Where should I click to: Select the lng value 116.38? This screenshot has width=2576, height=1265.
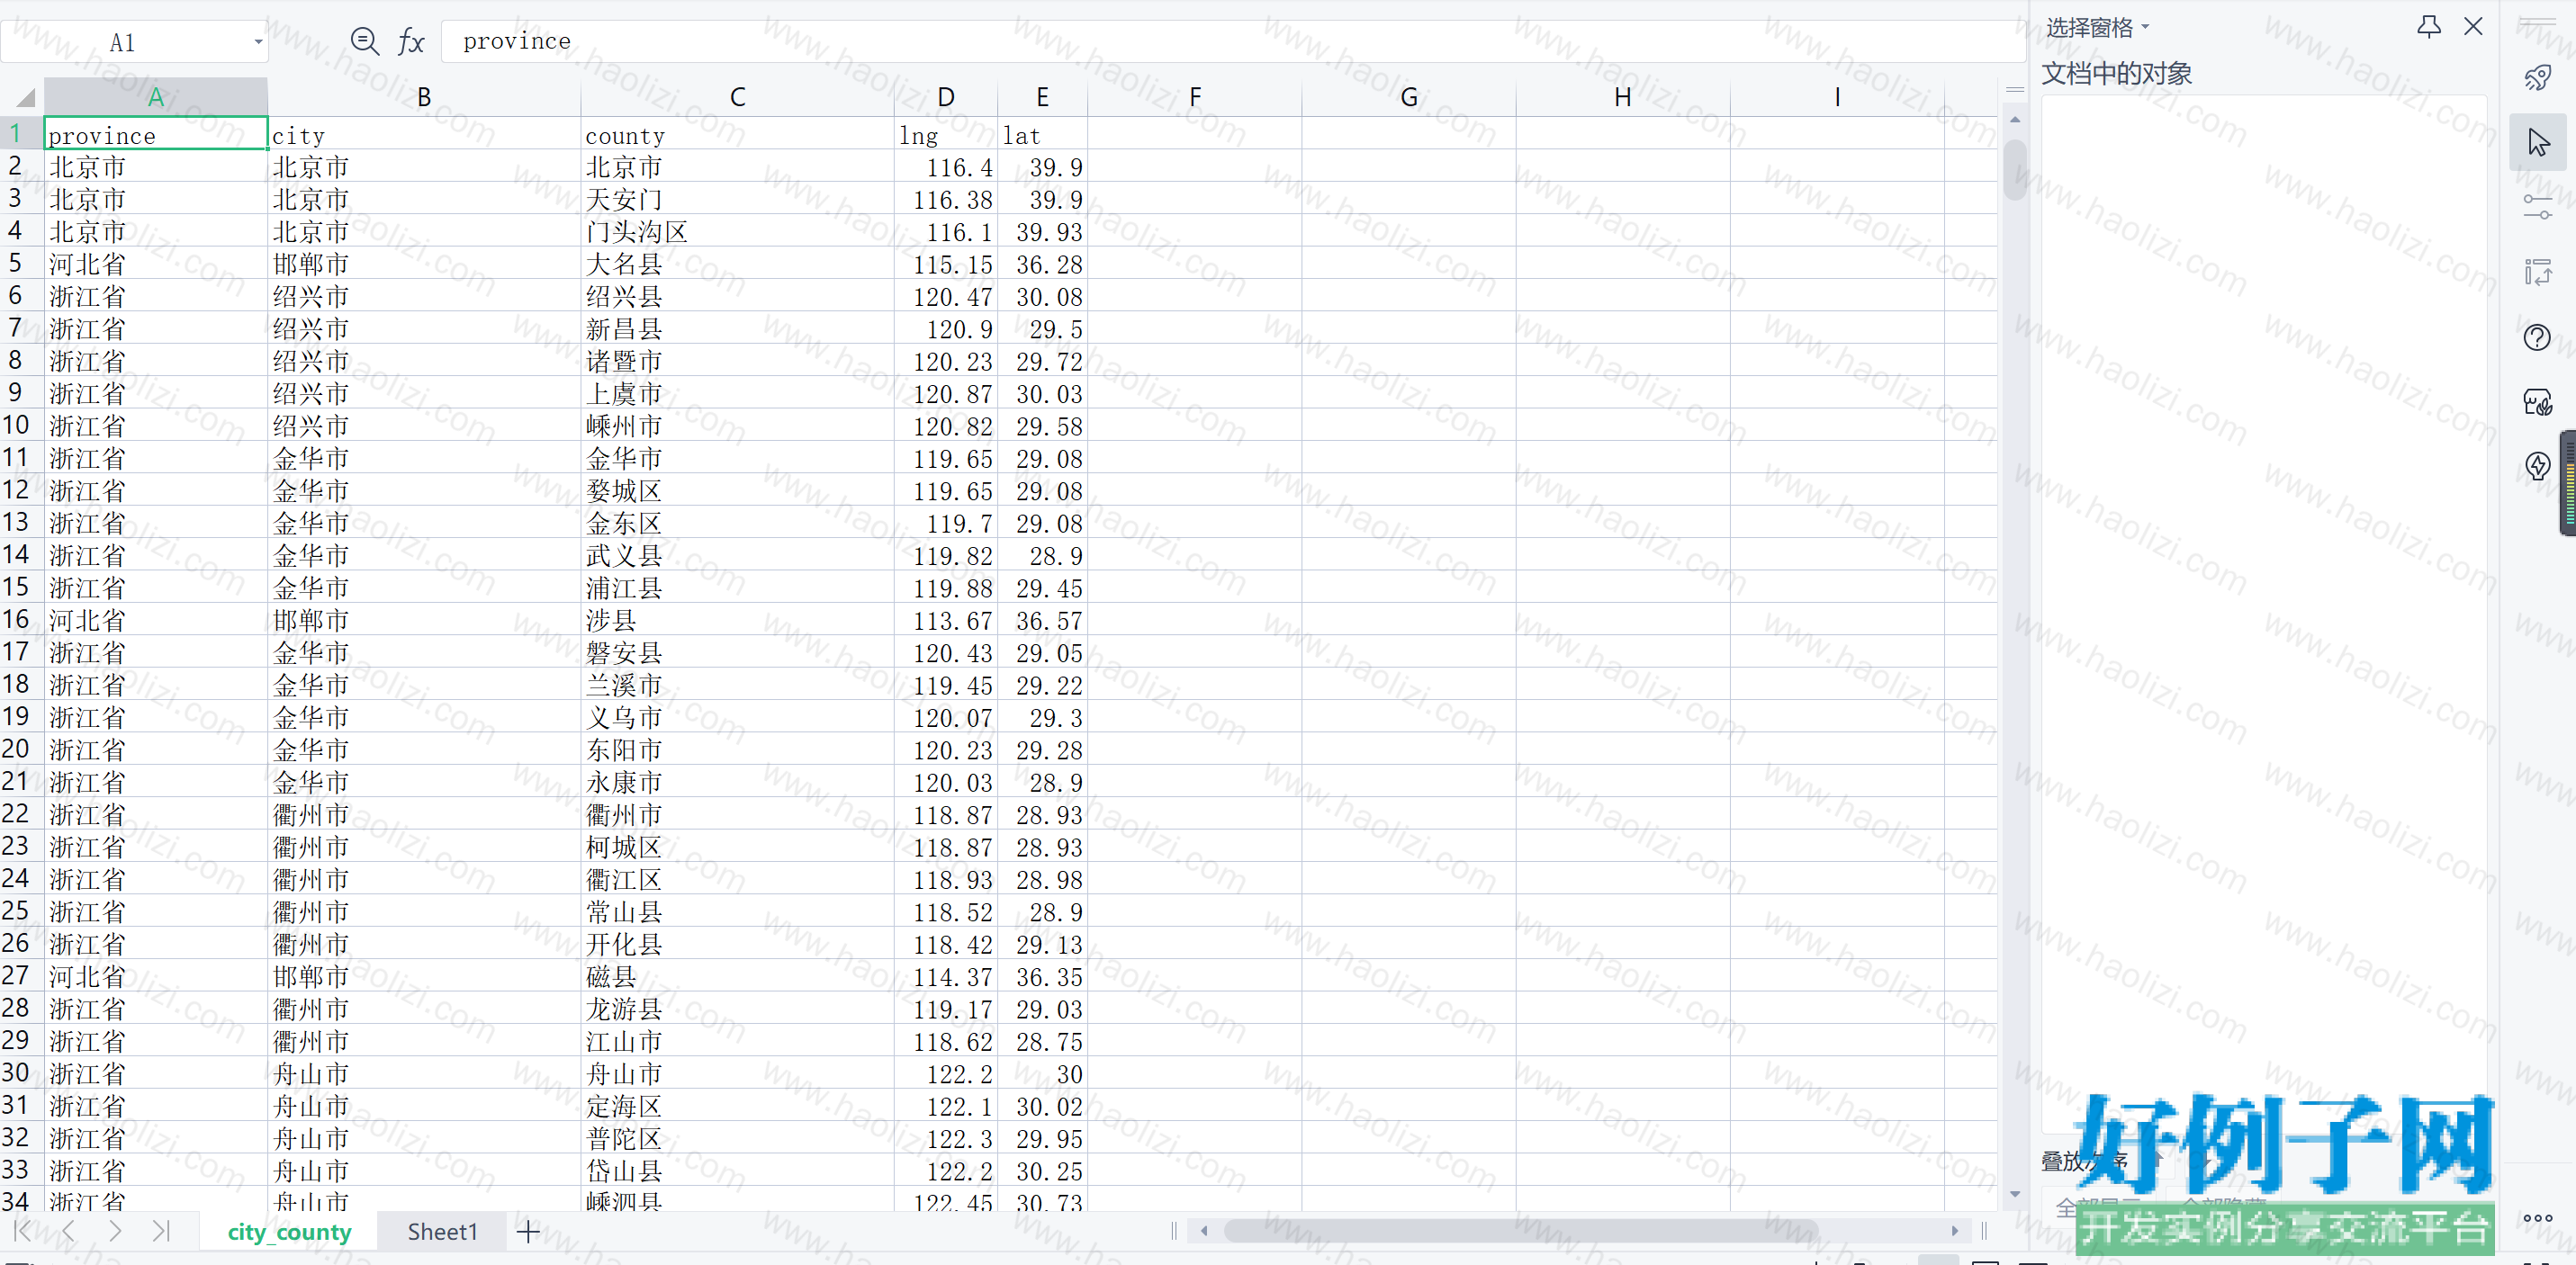pos(946,199)
